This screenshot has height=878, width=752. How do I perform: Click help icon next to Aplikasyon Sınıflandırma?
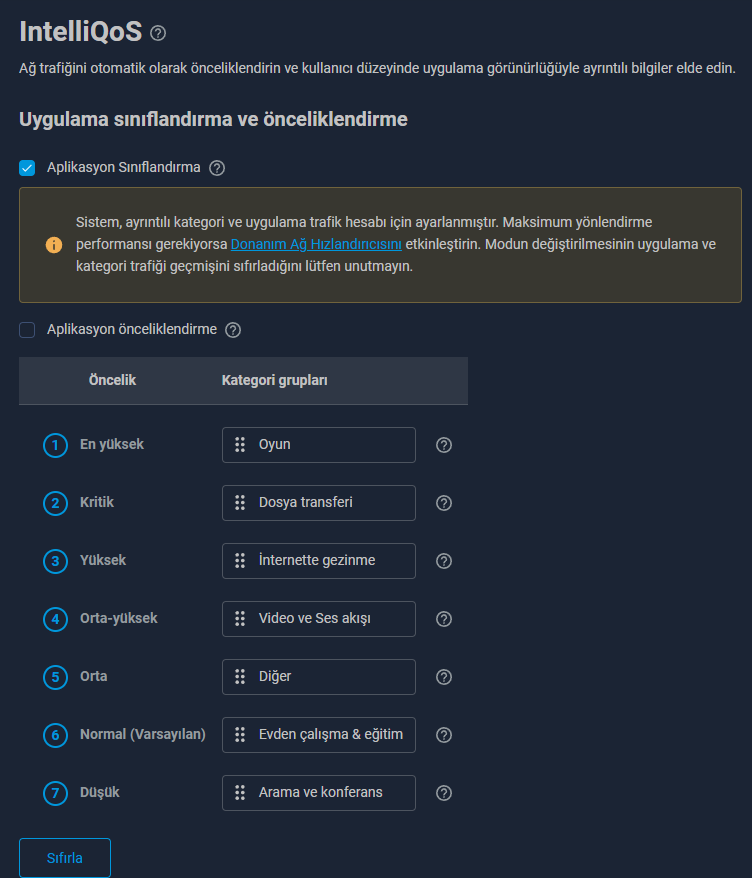click(217, 168)
